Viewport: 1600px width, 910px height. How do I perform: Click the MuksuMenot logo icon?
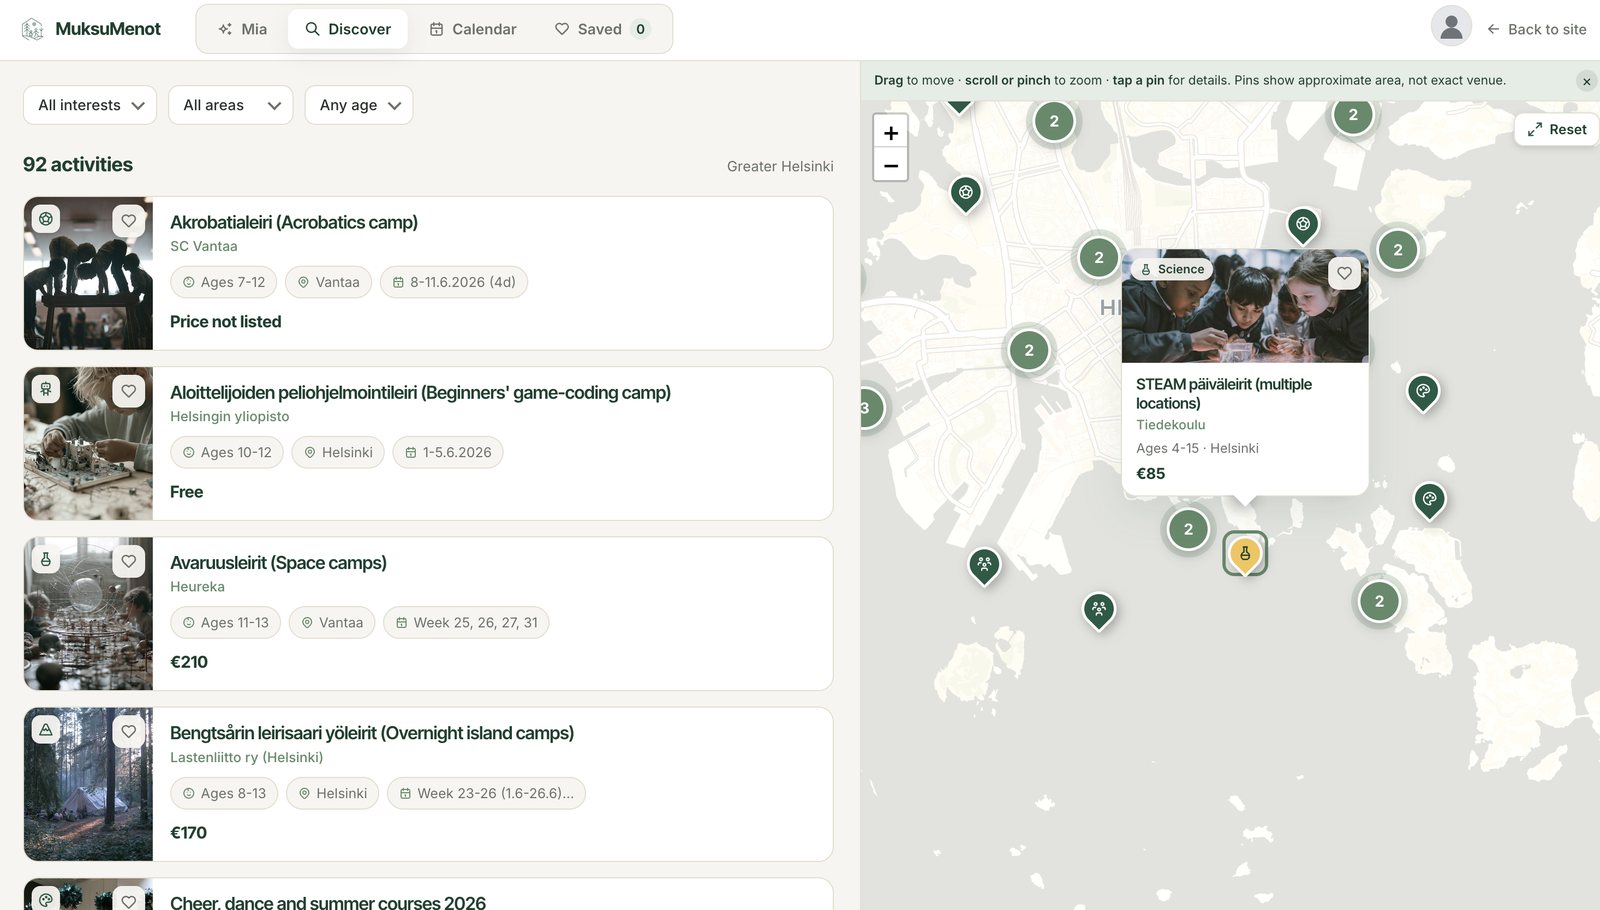pos(32,29)
